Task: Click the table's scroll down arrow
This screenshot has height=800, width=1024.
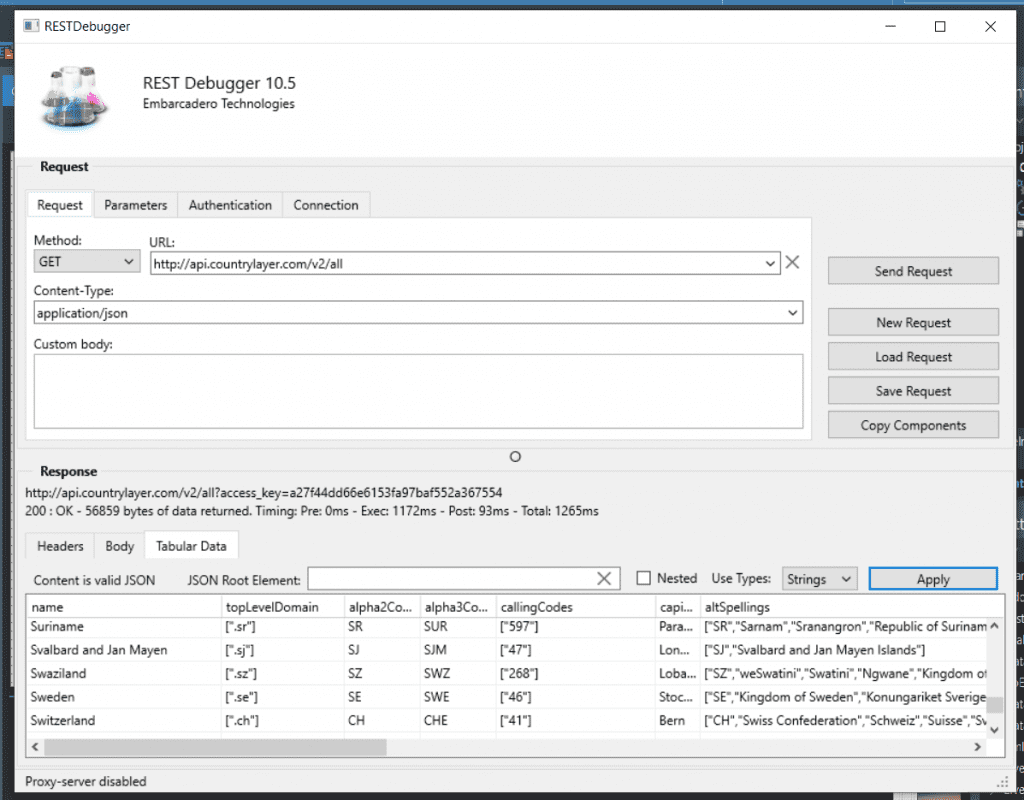Action: (994, 729)
